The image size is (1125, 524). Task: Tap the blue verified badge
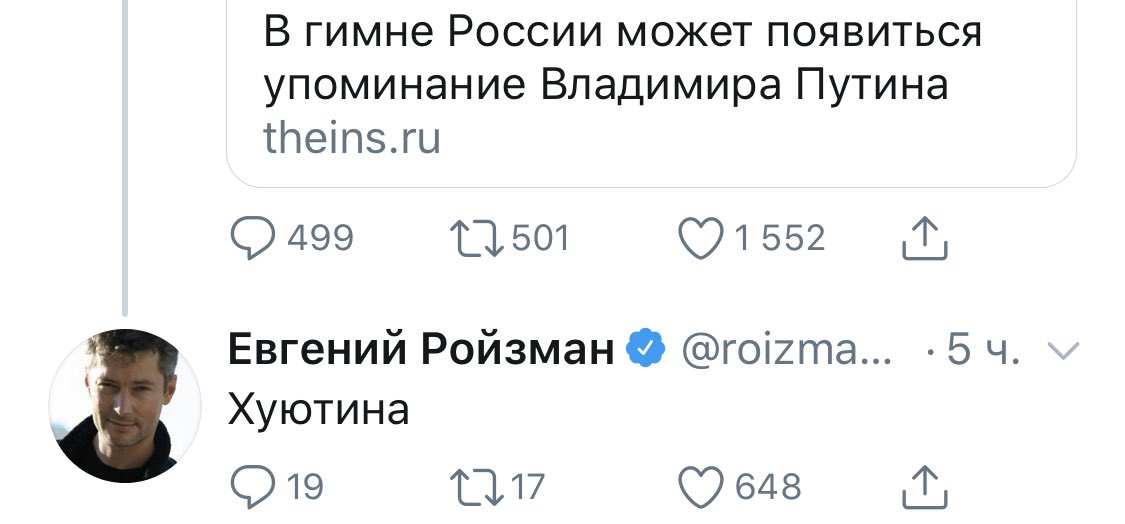tap(646, 349)
